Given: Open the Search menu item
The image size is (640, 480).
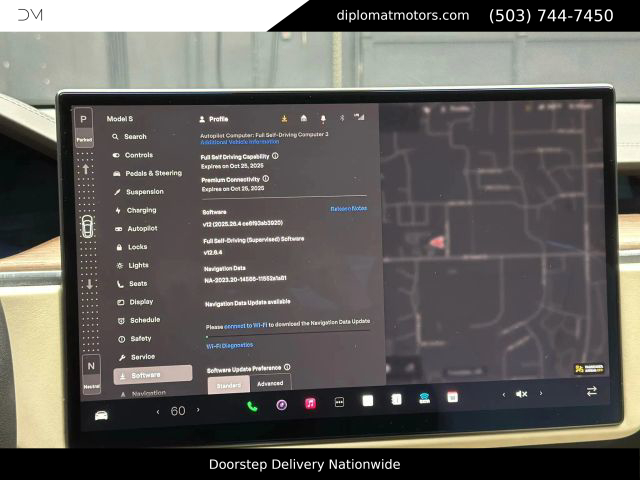Looking at the screenshot, I should [129, 137].
